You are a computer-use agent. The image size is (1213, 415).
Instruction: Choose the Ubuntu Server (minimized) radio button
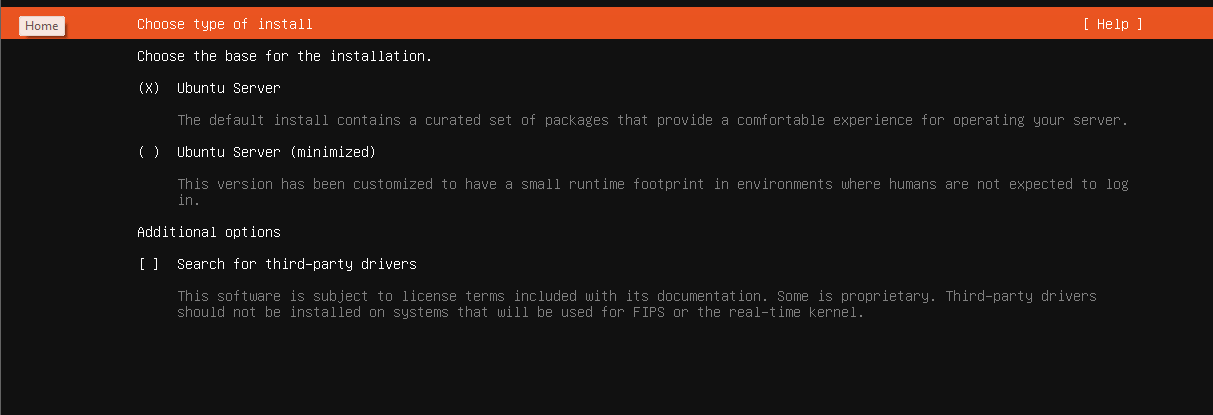(x=149, y=152)
